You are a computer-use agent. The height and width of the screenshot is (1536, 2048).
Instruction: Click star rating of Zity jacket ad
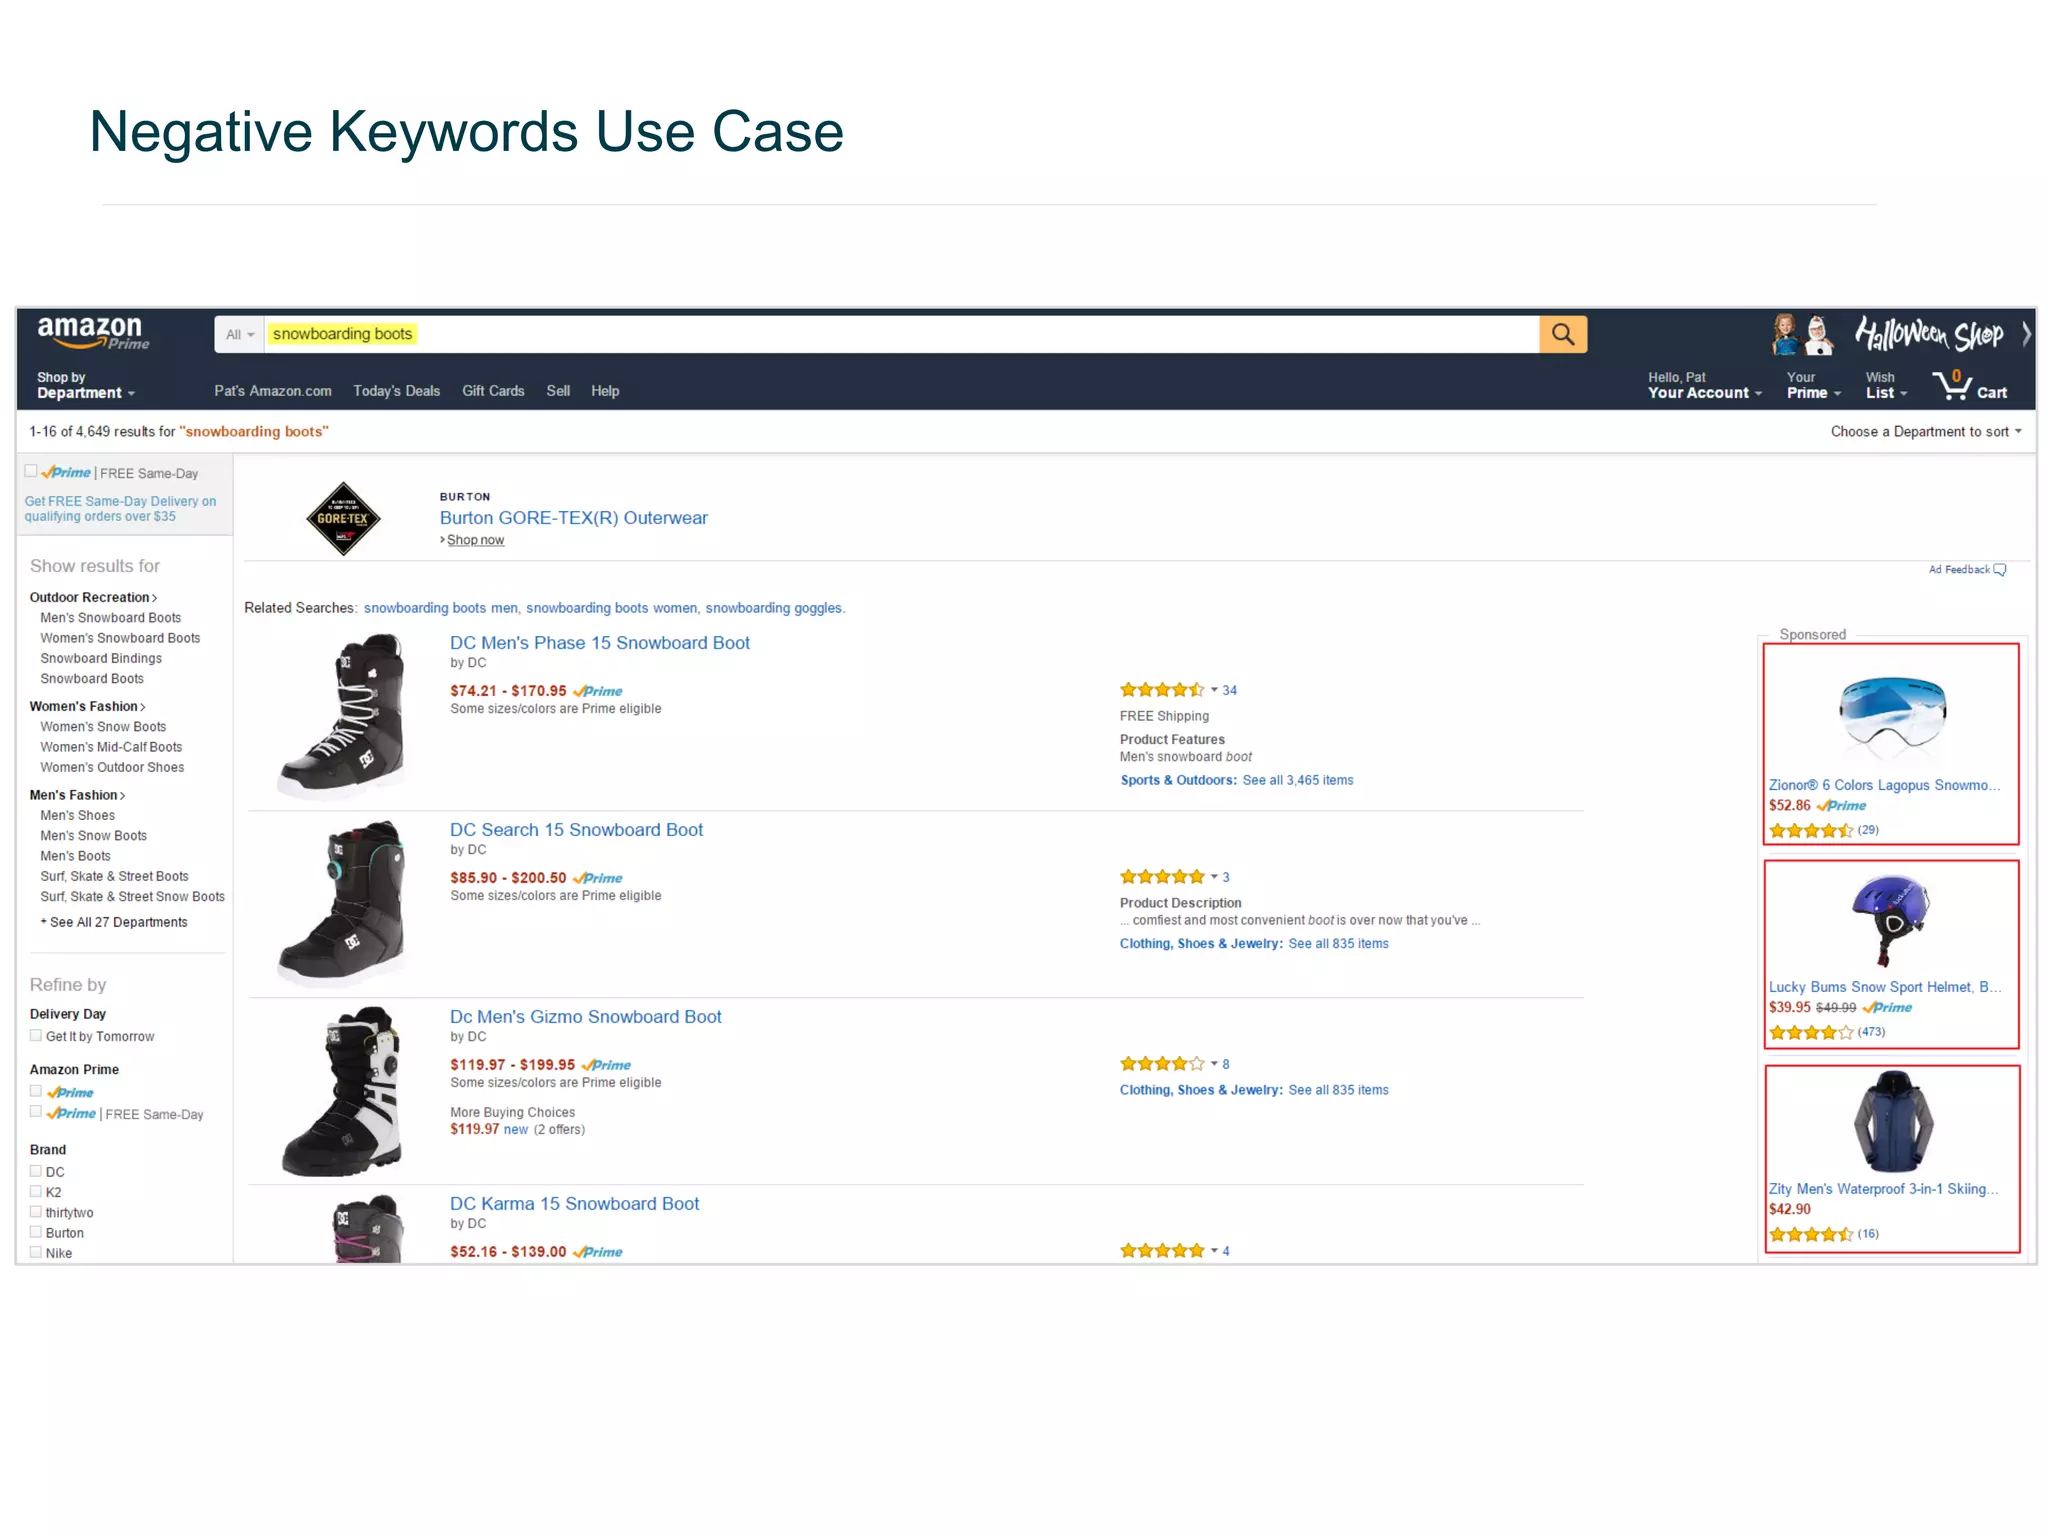(x=1811, y=1234)
